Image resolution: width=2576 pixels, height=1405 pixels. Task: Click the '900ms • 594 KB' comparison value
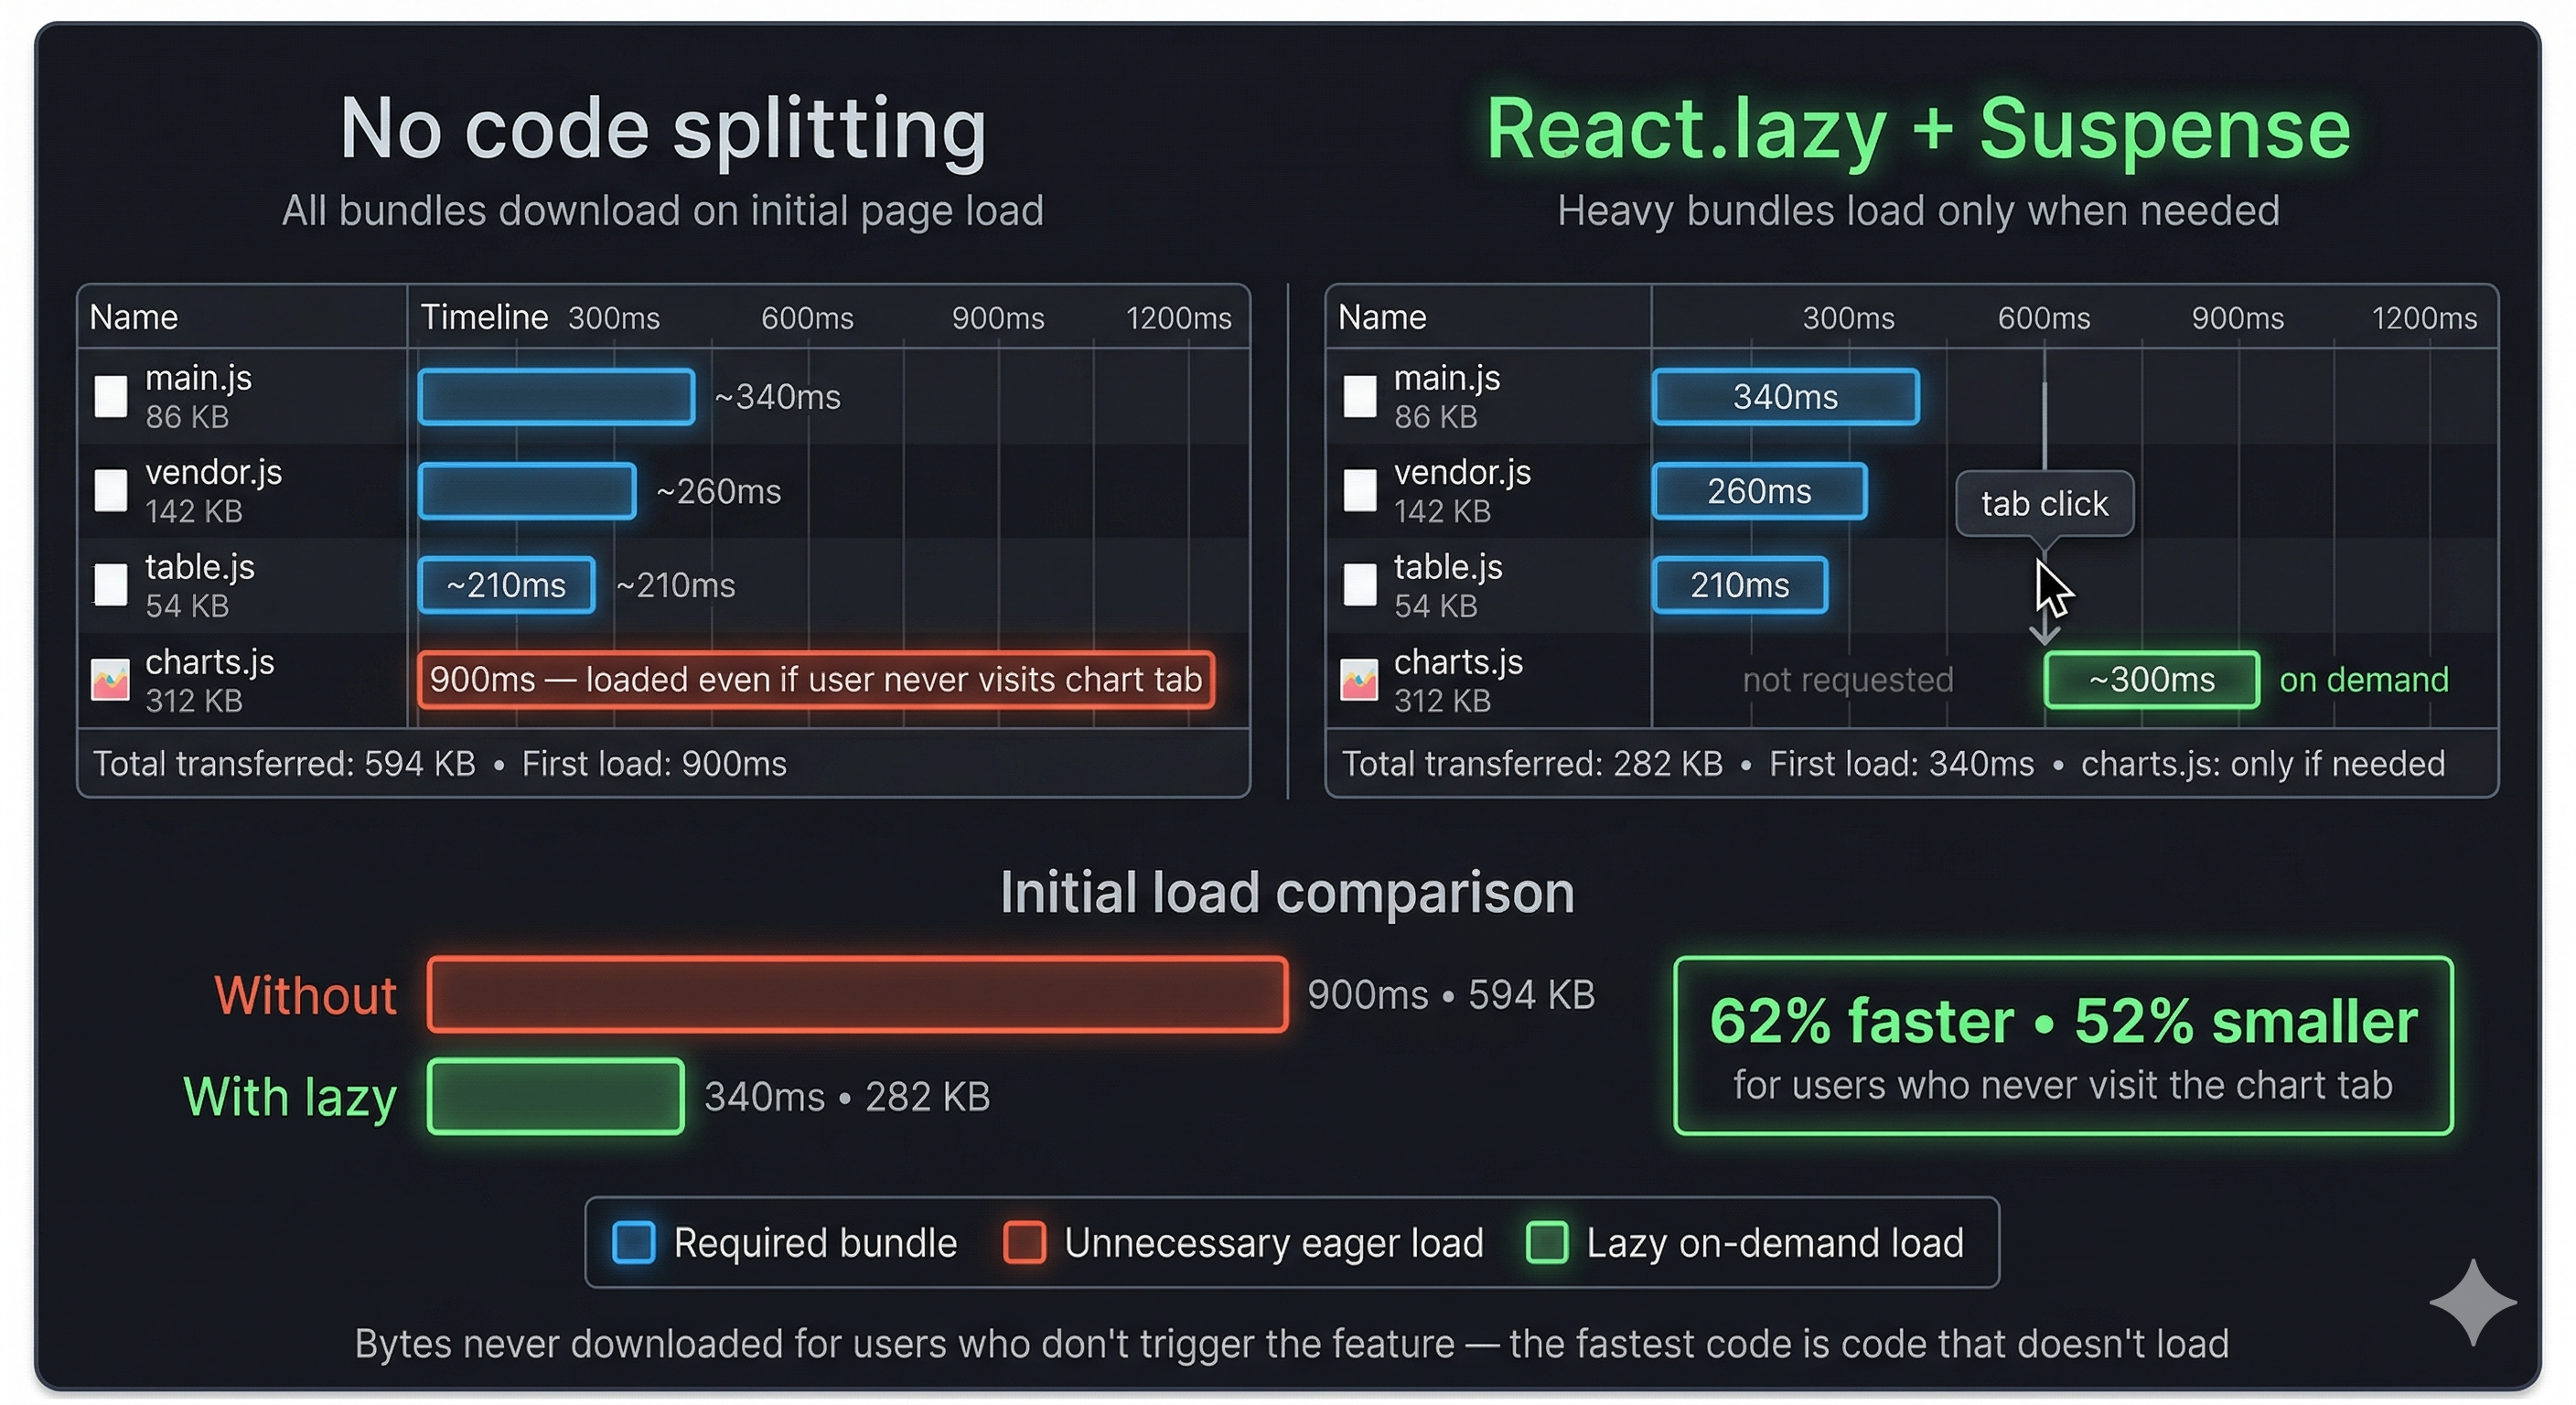tap(1451, 995)
